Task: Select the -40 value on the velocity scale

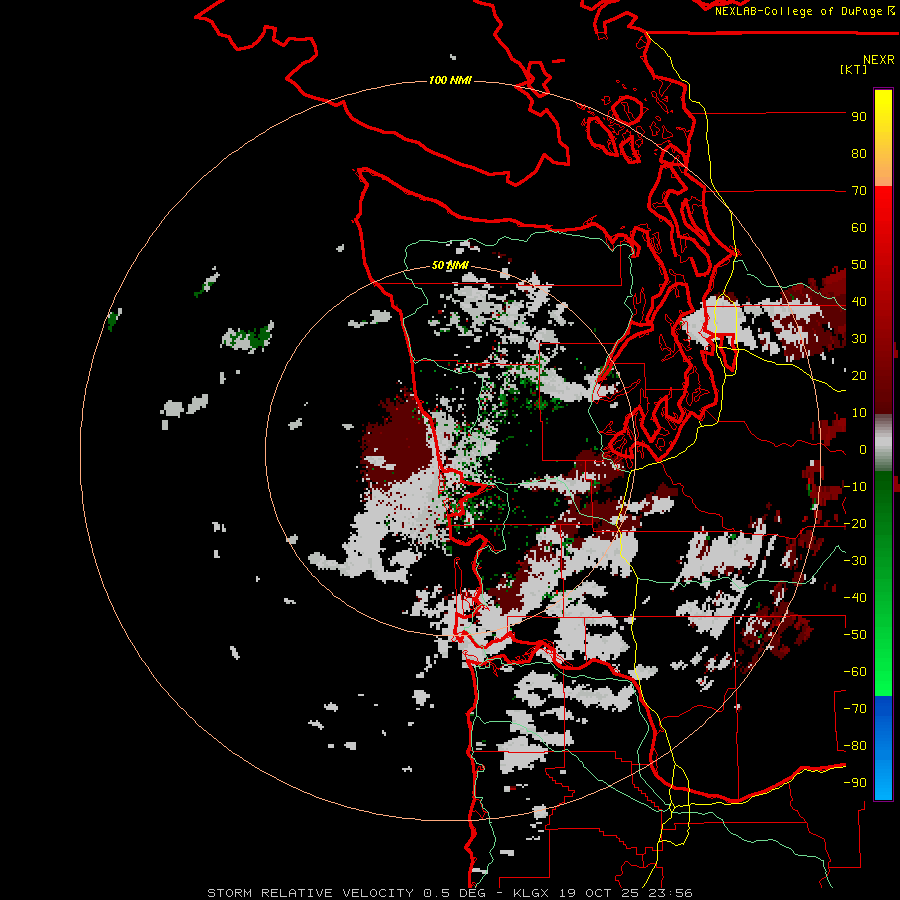Action: 855,598
